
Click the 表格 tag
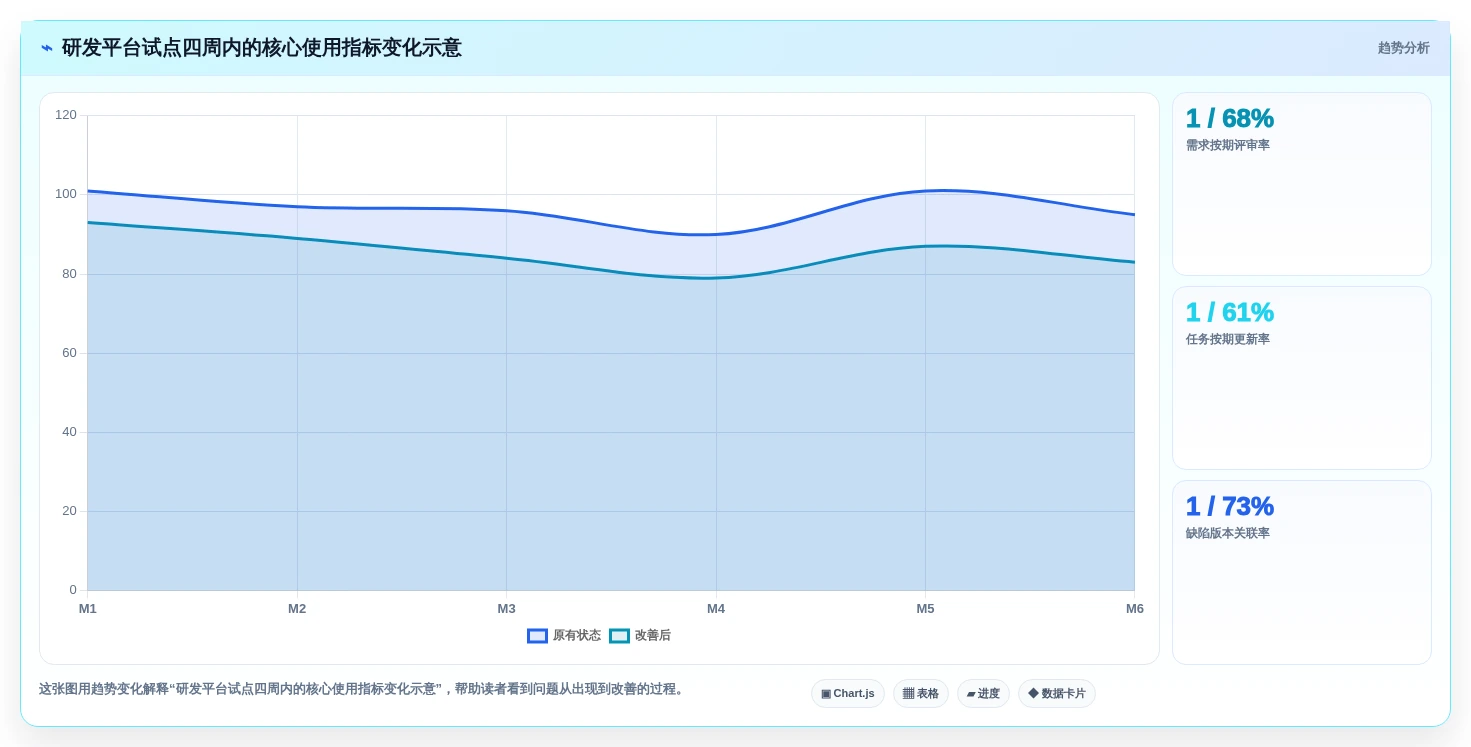coord(921,694)
